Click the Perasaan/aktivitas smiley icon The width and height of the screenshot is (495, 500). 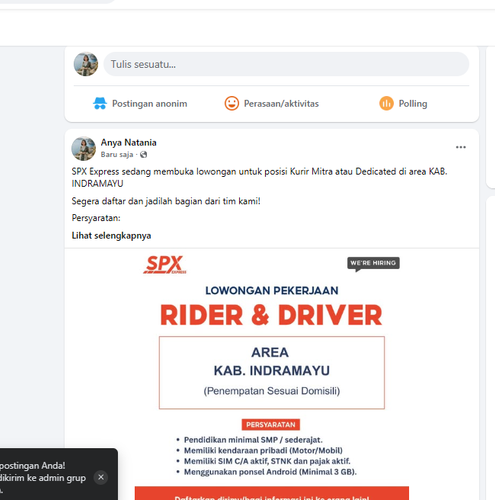click(232, 103)
